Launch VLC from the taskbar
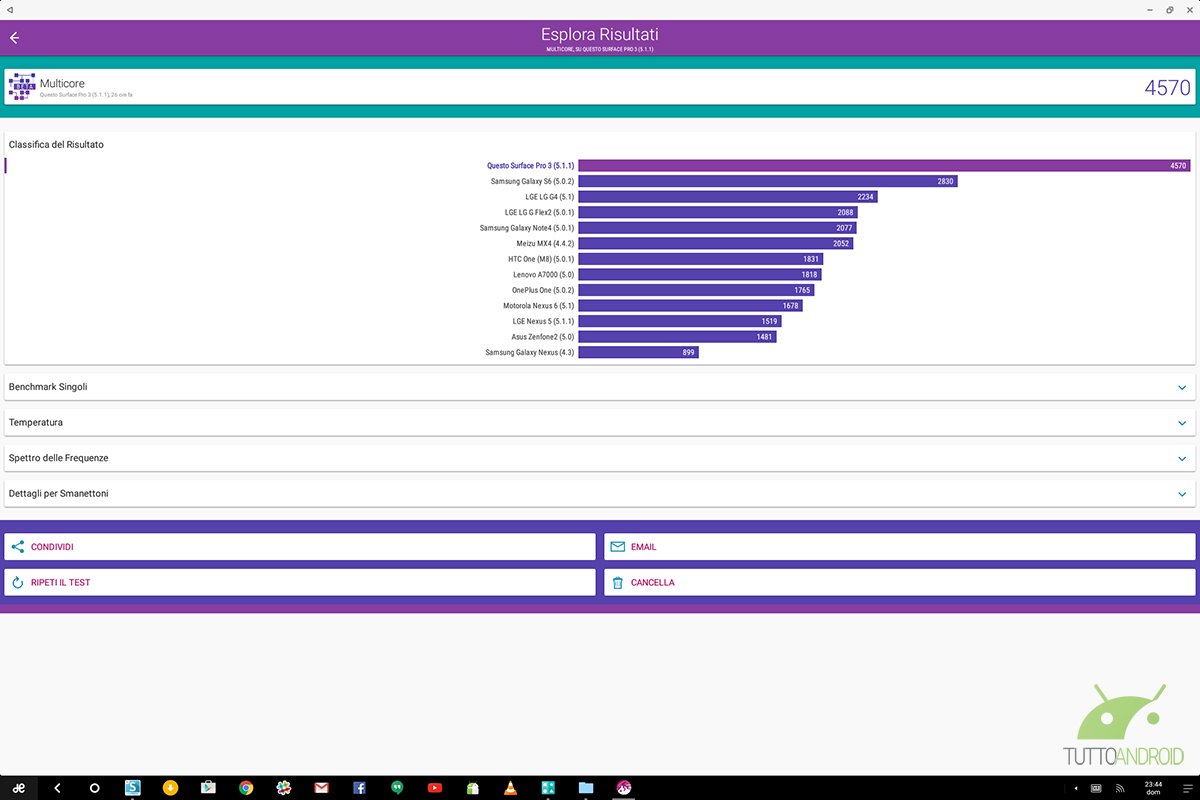The width and height of the screenshot is (1200, 800). 510,788
